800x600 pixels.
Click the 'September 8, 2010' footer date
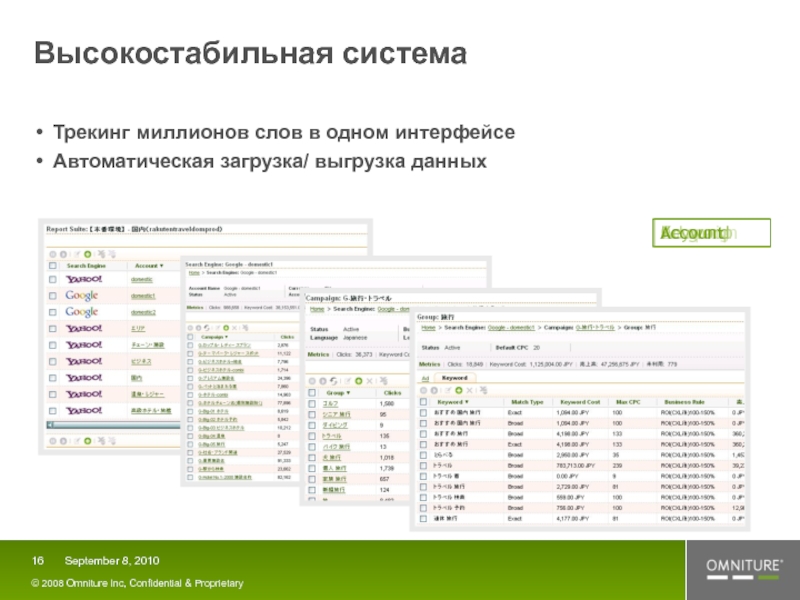pyautogui.click(x=112, y=561)
